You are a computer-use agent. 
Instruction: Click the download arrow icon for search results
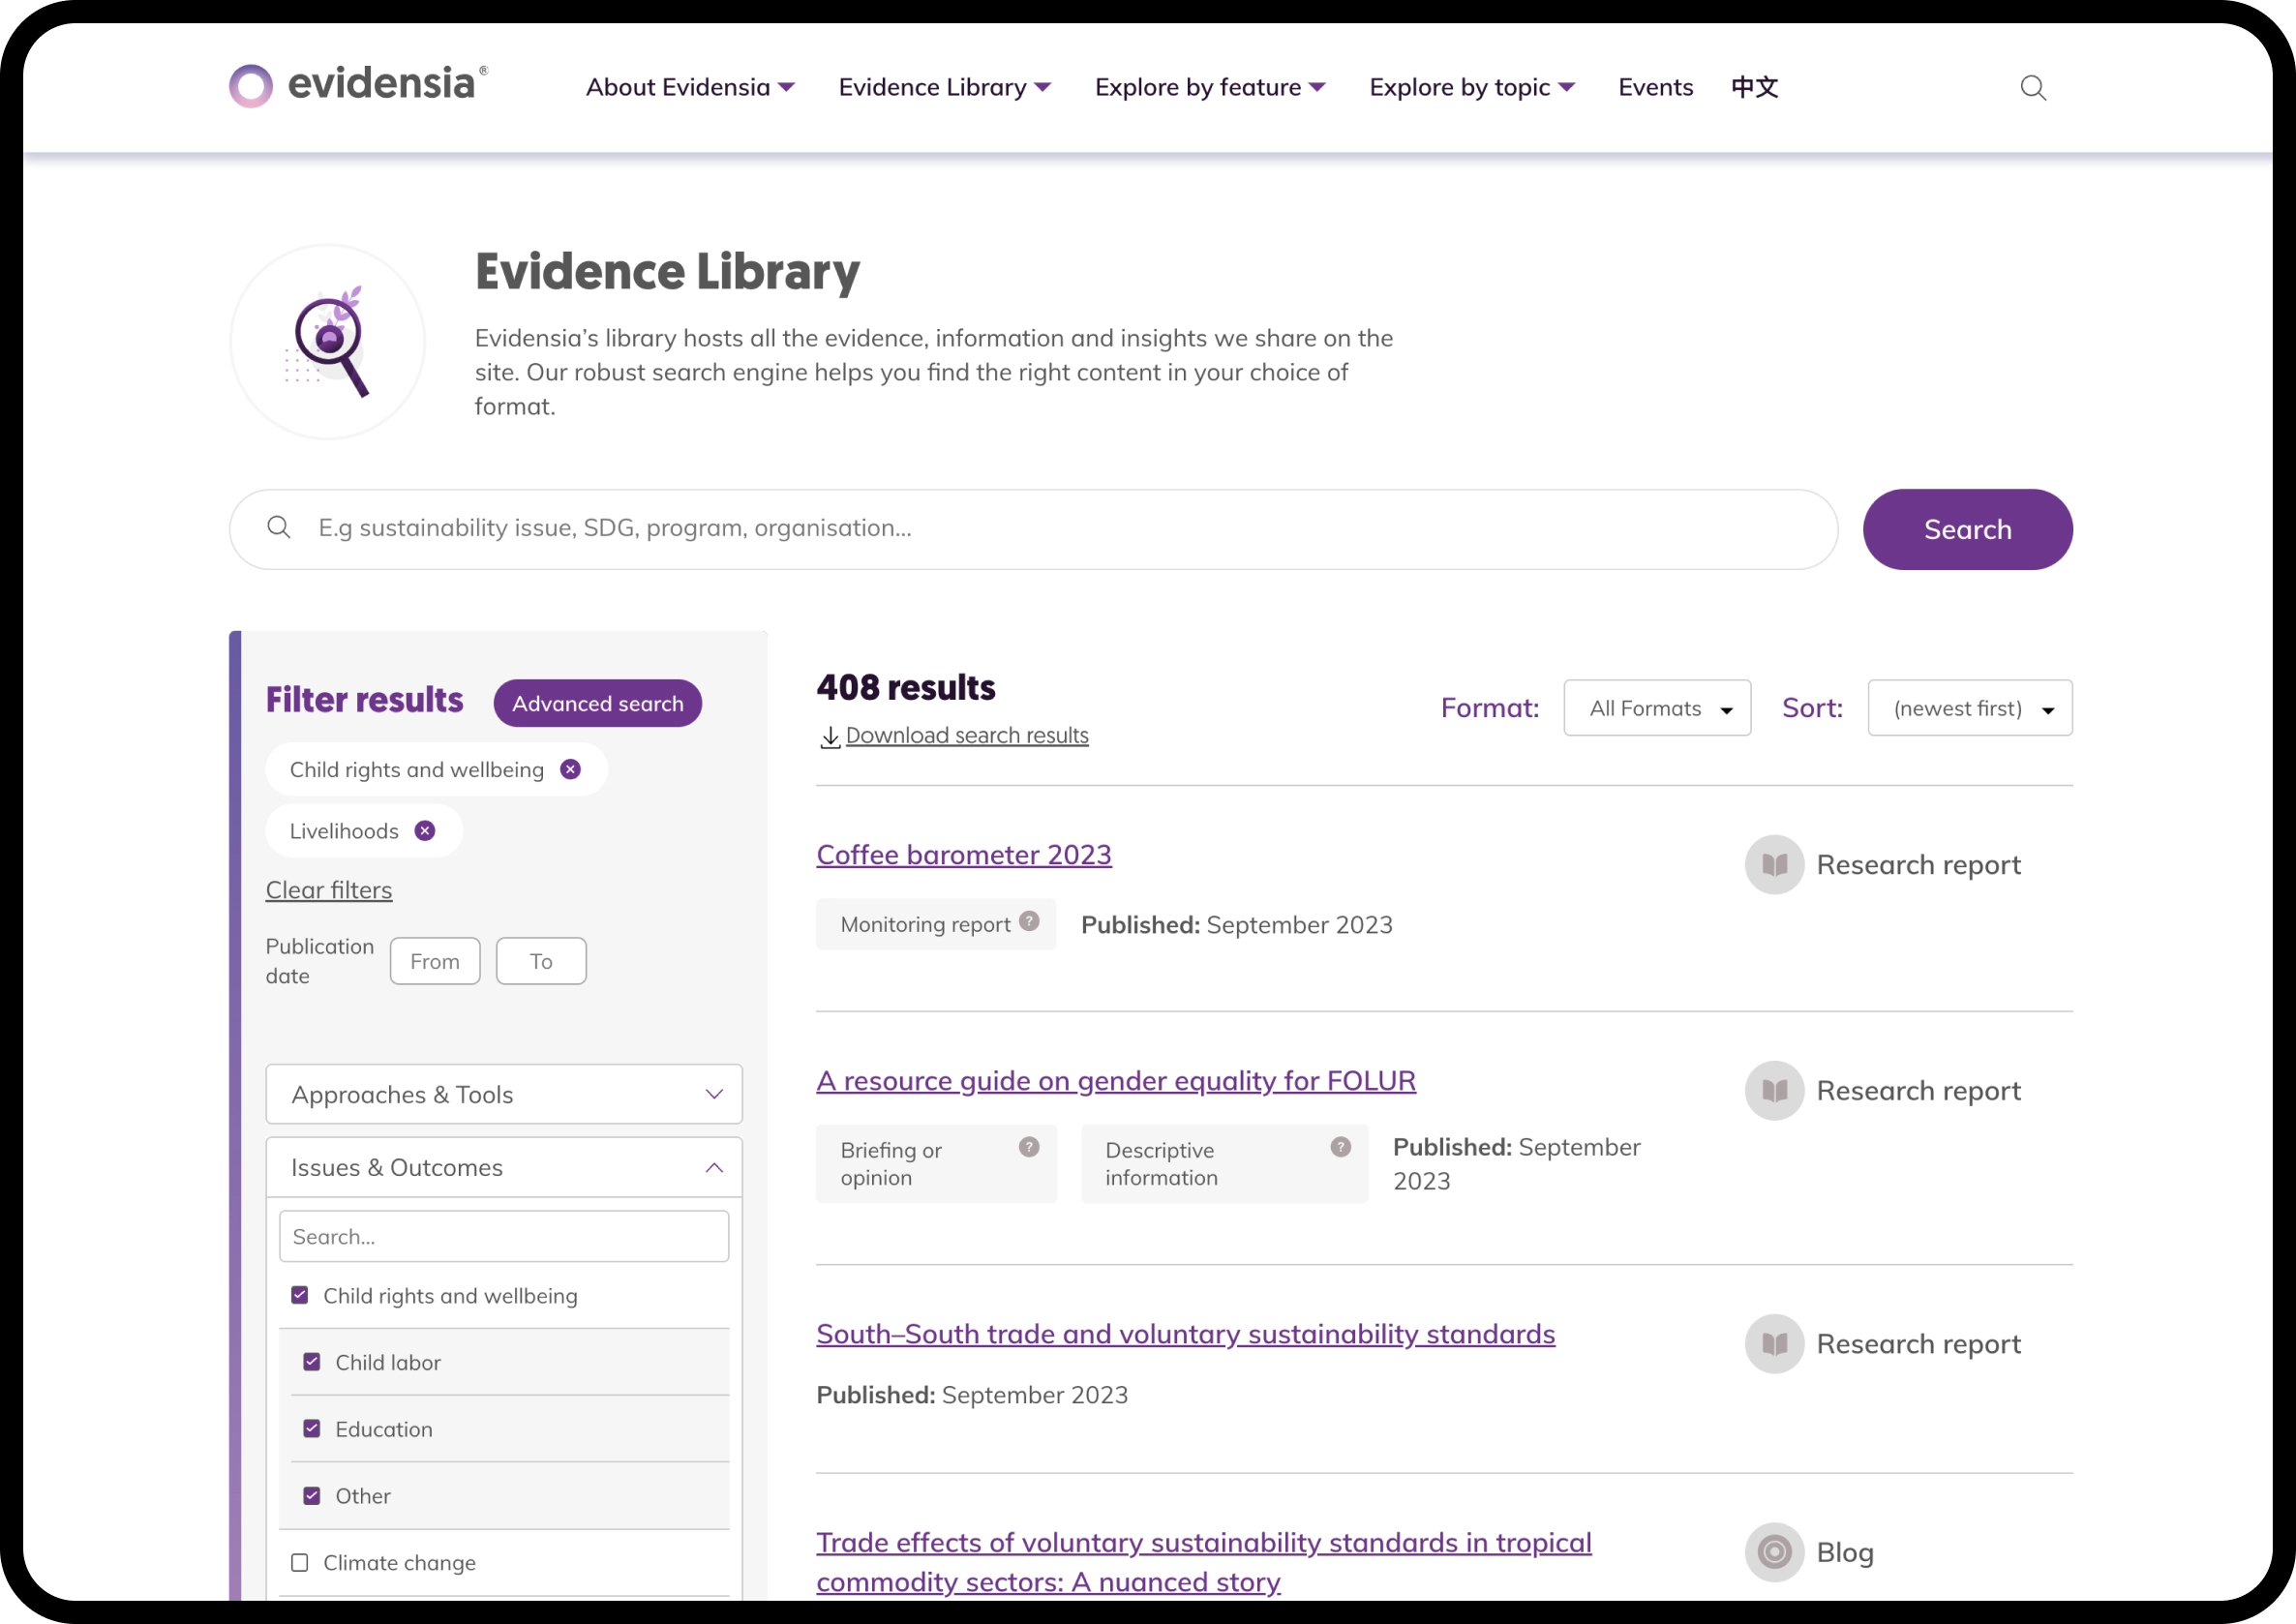pos(829,737)
